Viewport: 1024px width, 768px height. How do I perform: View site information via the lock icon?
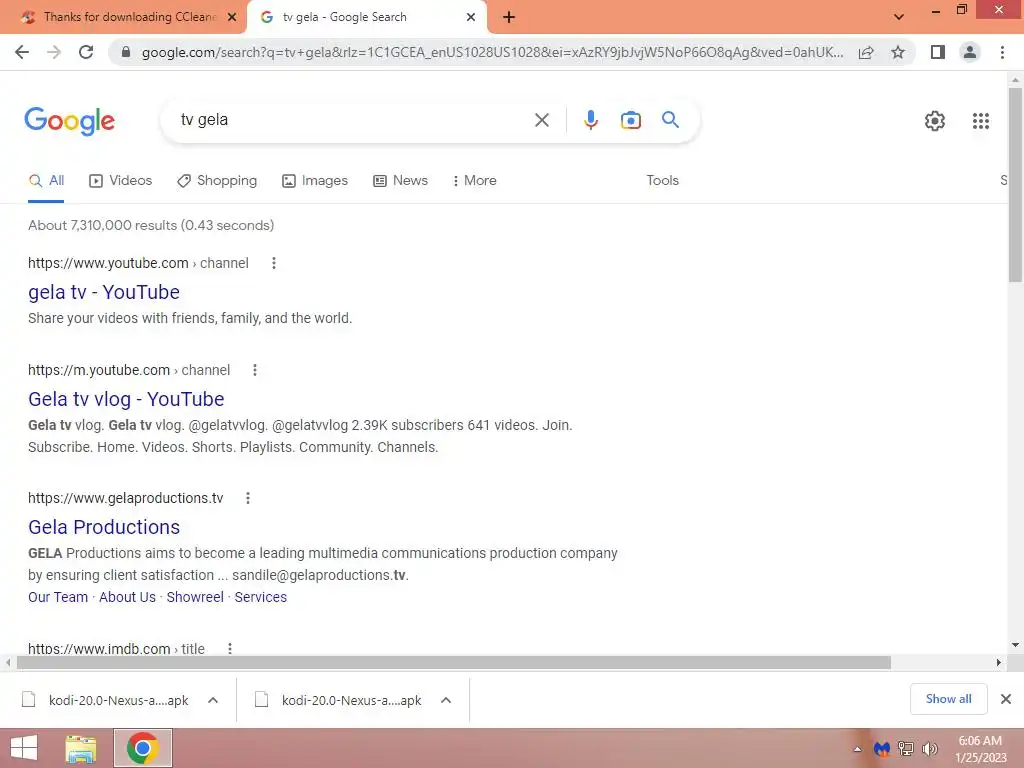coord(126,52)
